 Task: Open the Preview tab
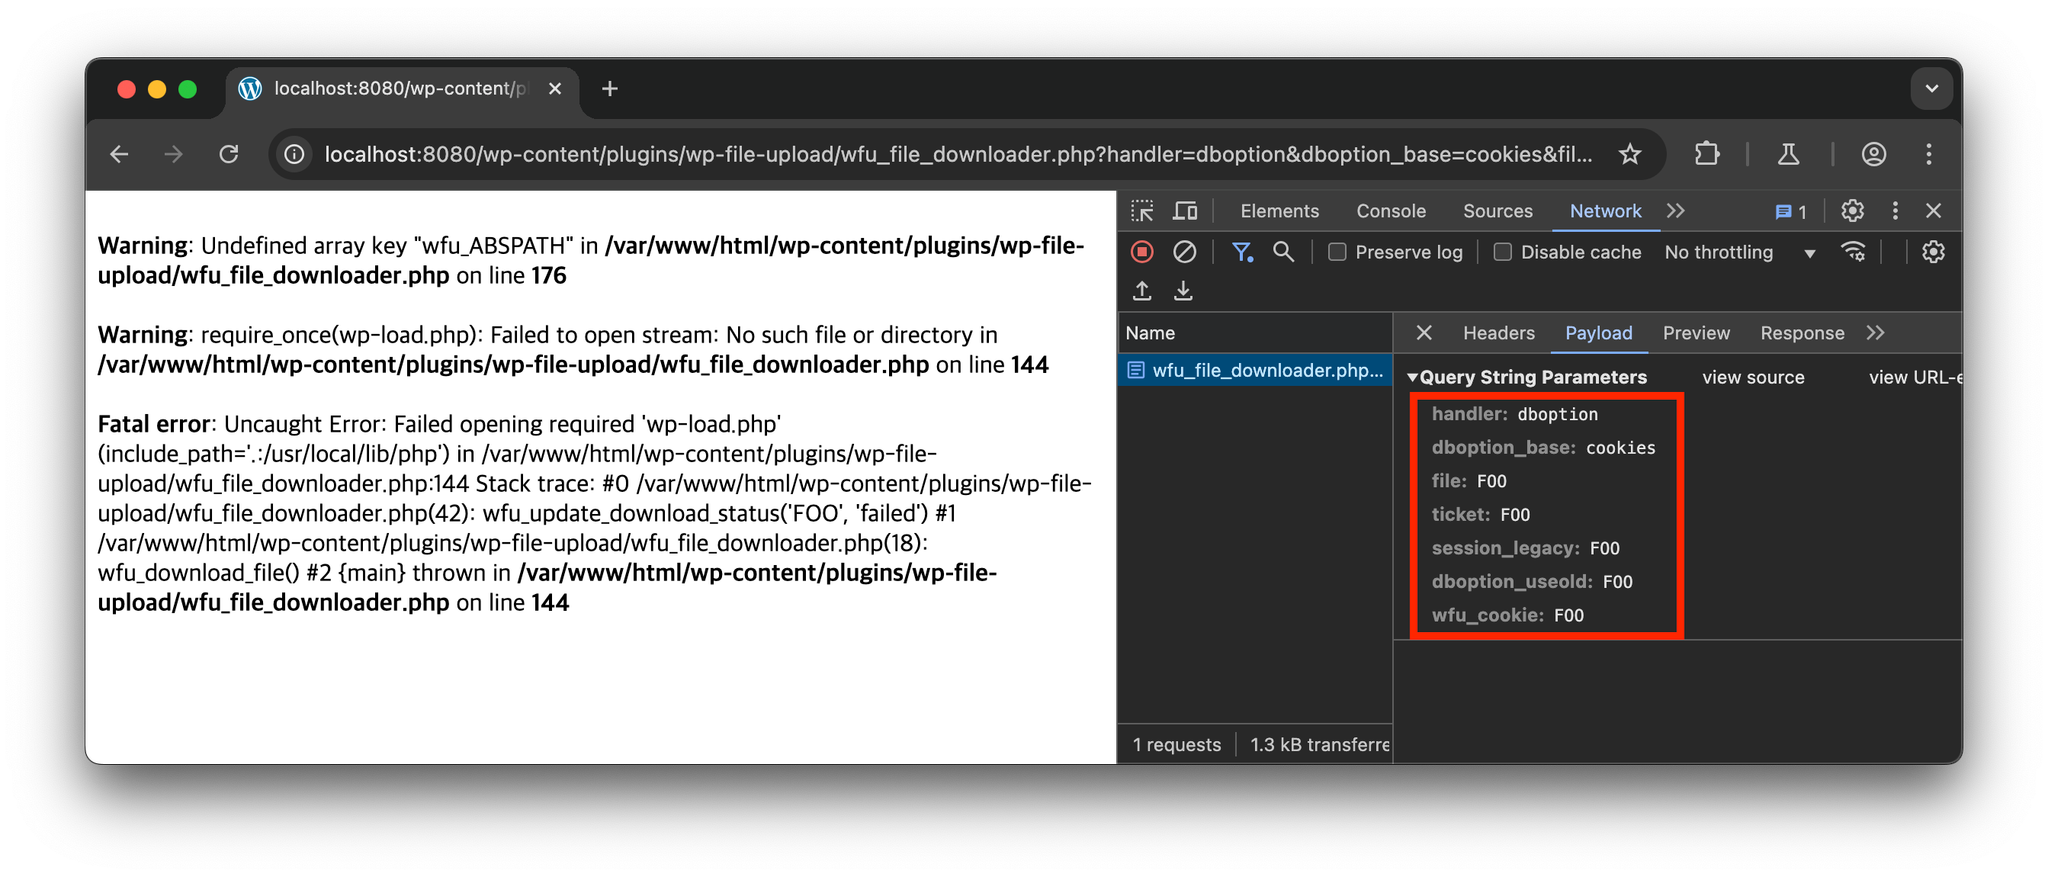(1696, 333)
